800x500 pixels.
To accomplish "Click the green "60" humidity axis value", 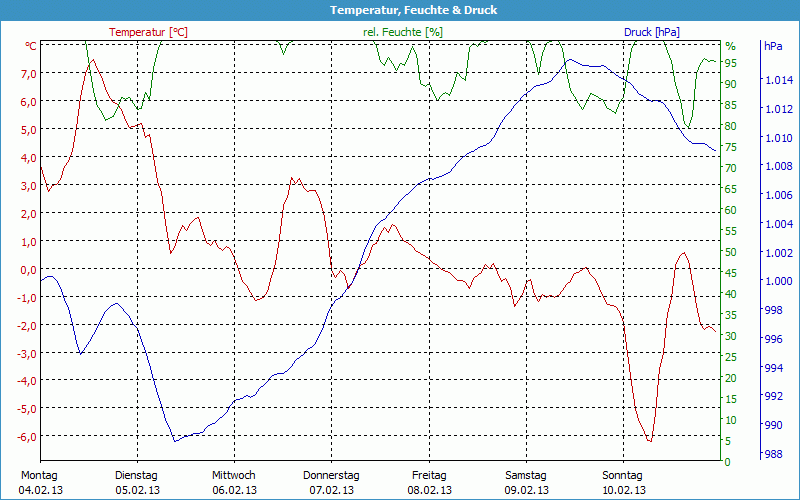I will 731,210.
